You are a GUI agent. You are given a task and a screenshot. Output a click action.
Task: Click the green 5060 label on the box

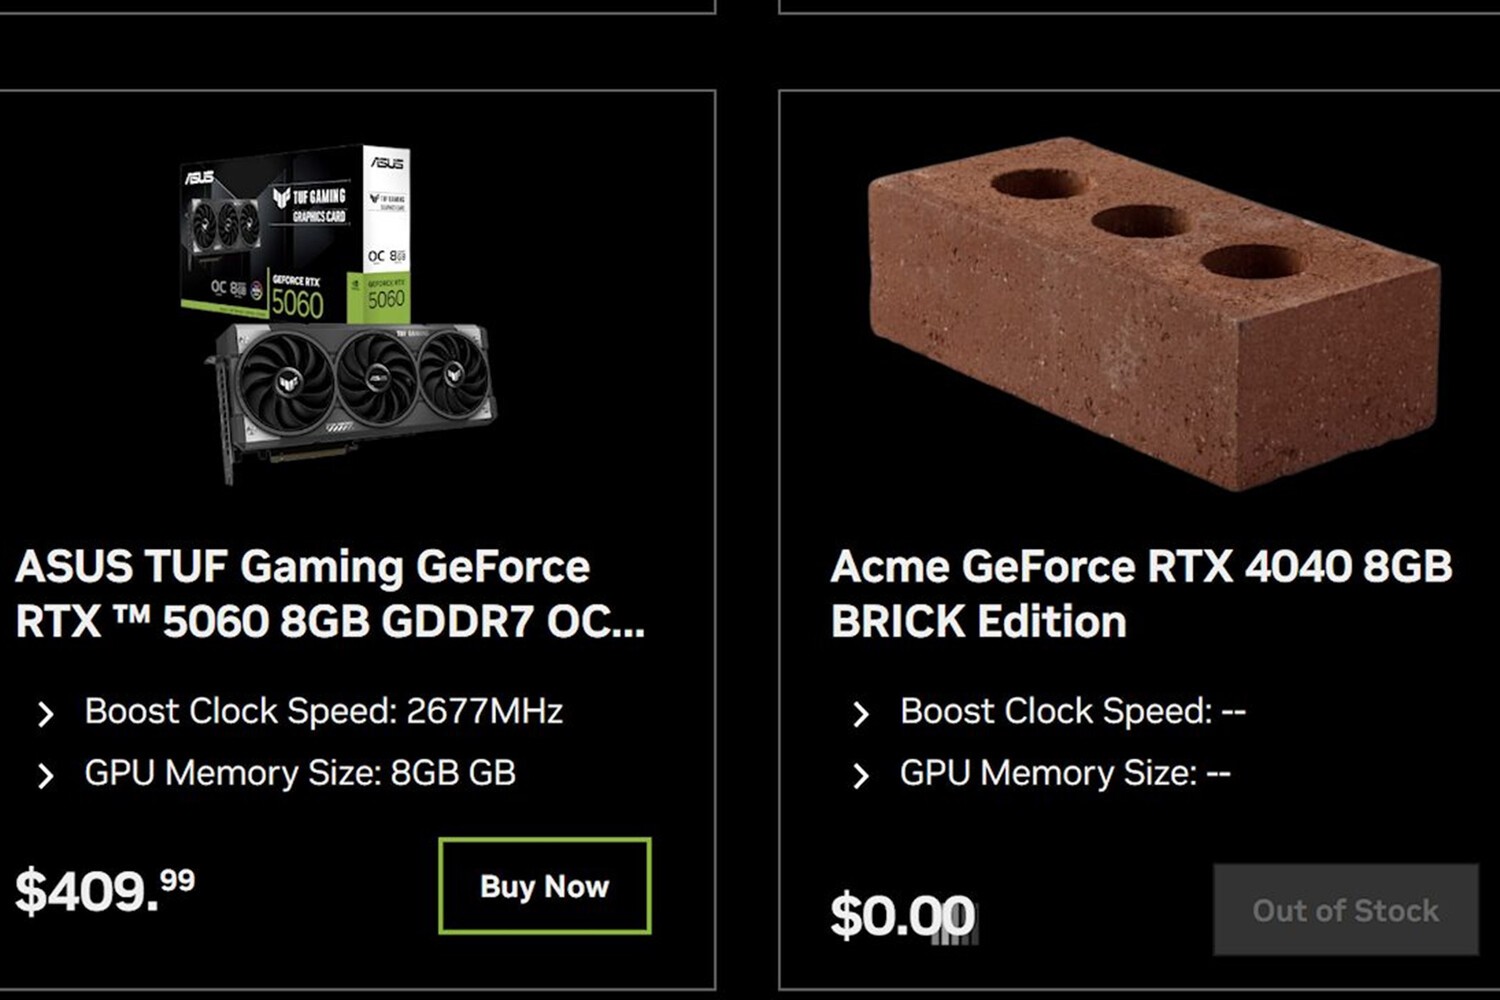click(x=385, y=297)
